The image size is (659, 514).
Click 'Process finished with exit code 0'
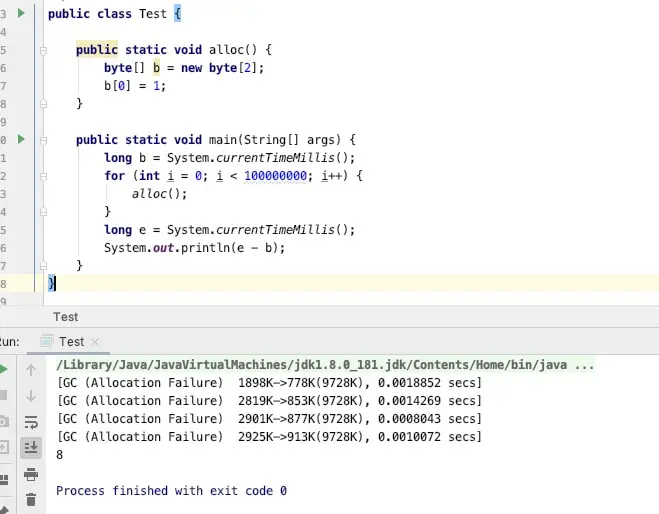(x=171, y=491)
